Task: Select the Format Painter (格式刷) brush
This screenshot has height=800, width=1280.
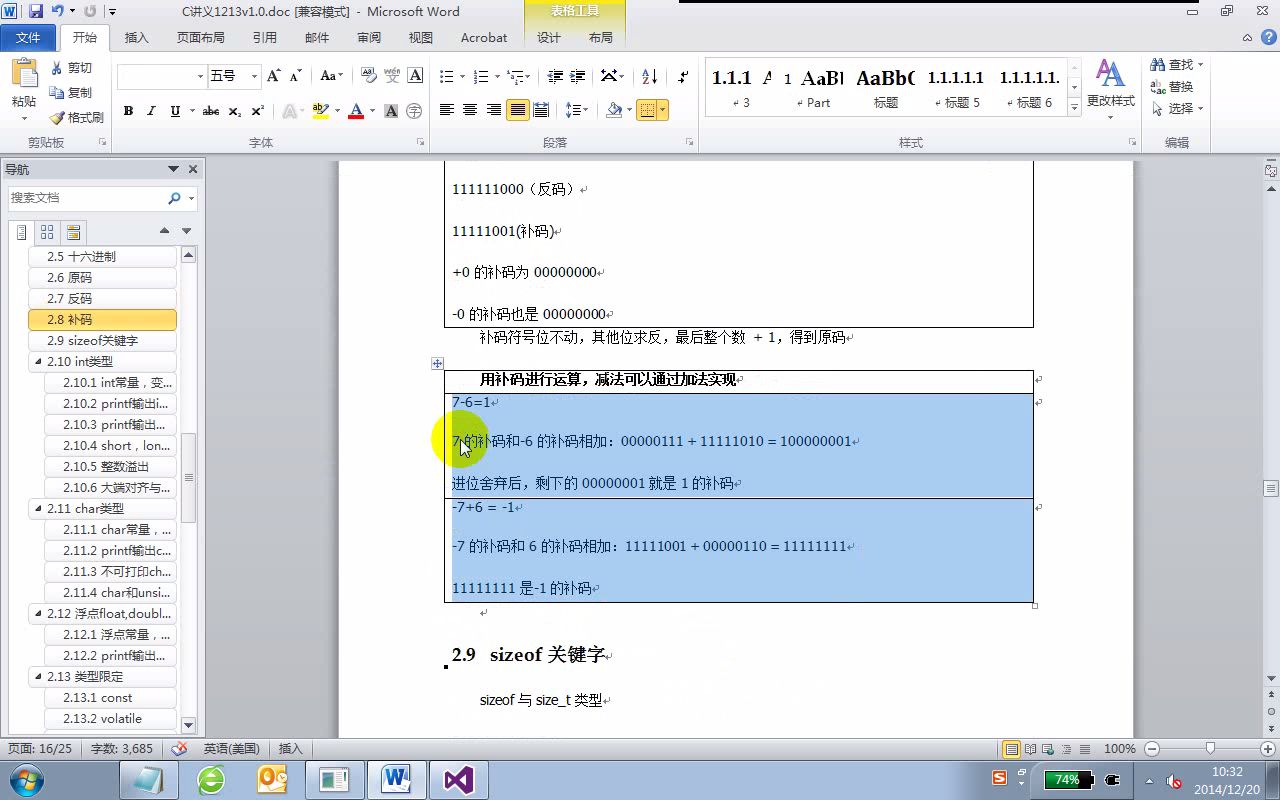Action: pyautogui.click(x=76, y=117)
